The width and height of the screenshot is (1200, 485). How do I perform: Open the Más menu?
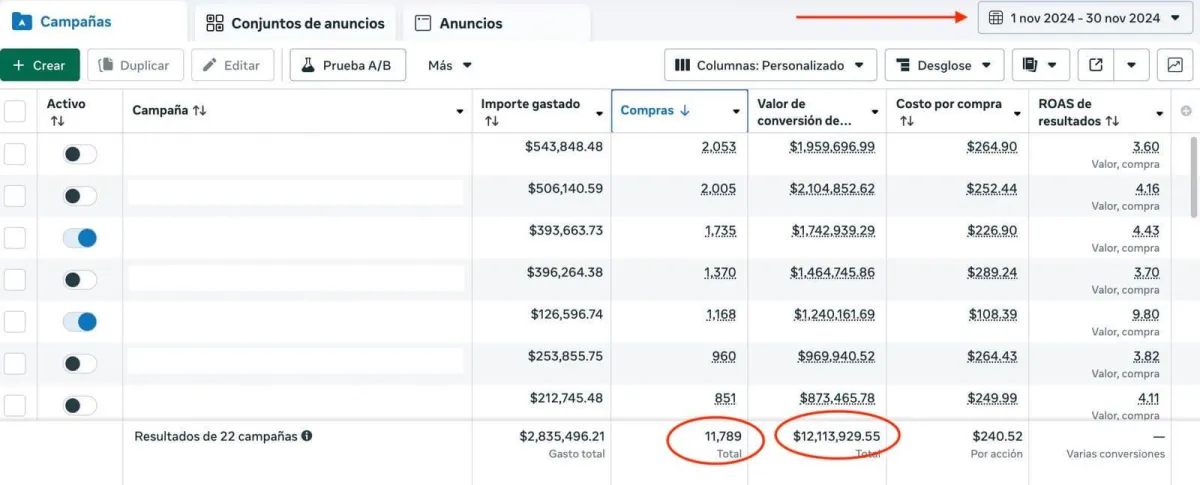[x=450, y=65]
